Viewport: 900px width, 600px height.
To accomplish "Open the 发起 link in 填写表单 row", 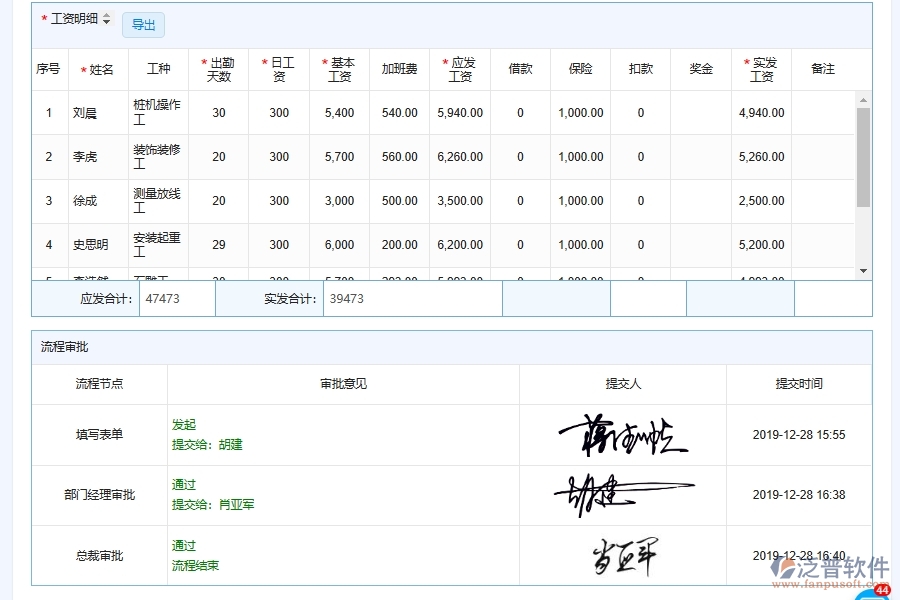I will point(184,424).
